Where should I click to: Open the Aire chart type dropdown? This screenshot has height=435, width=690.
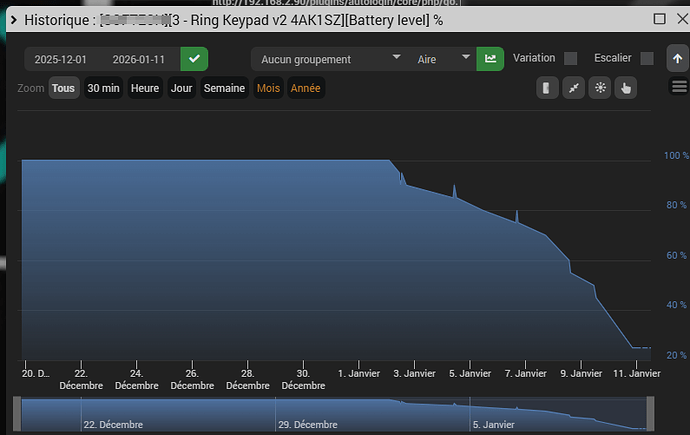(443, 59)
